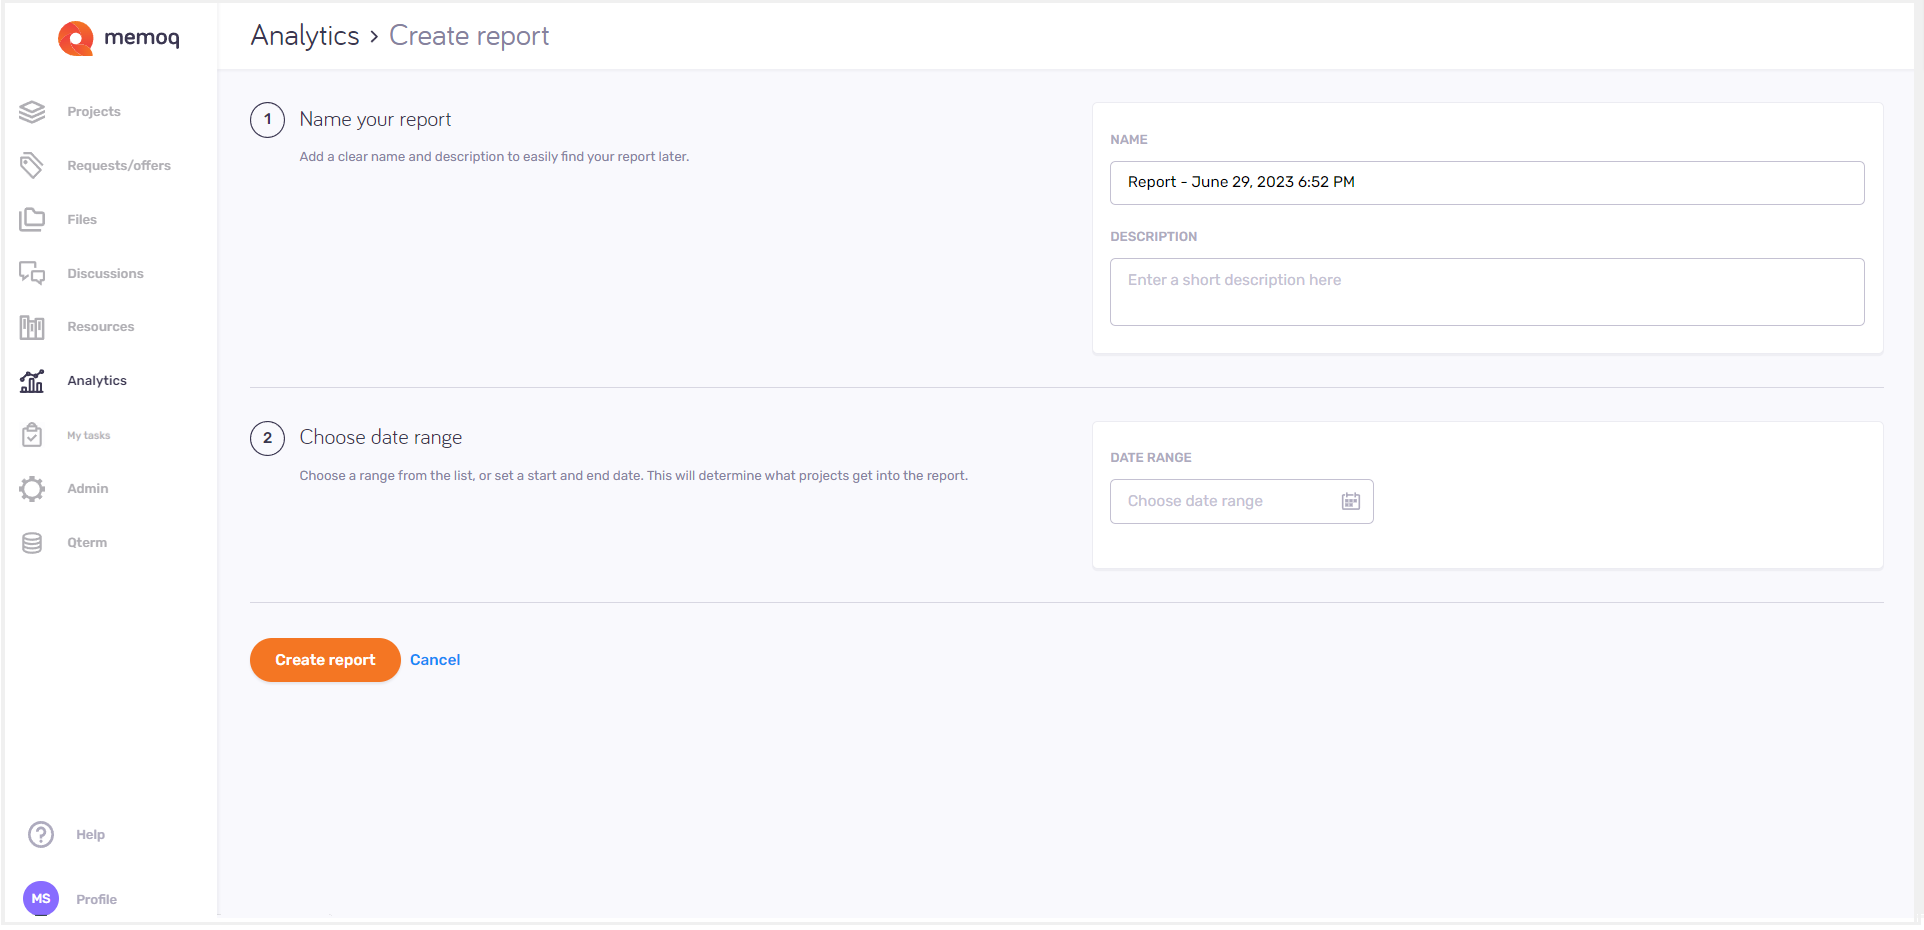
Task: Click the Help question mark icon
Action: tap(41, 835)
